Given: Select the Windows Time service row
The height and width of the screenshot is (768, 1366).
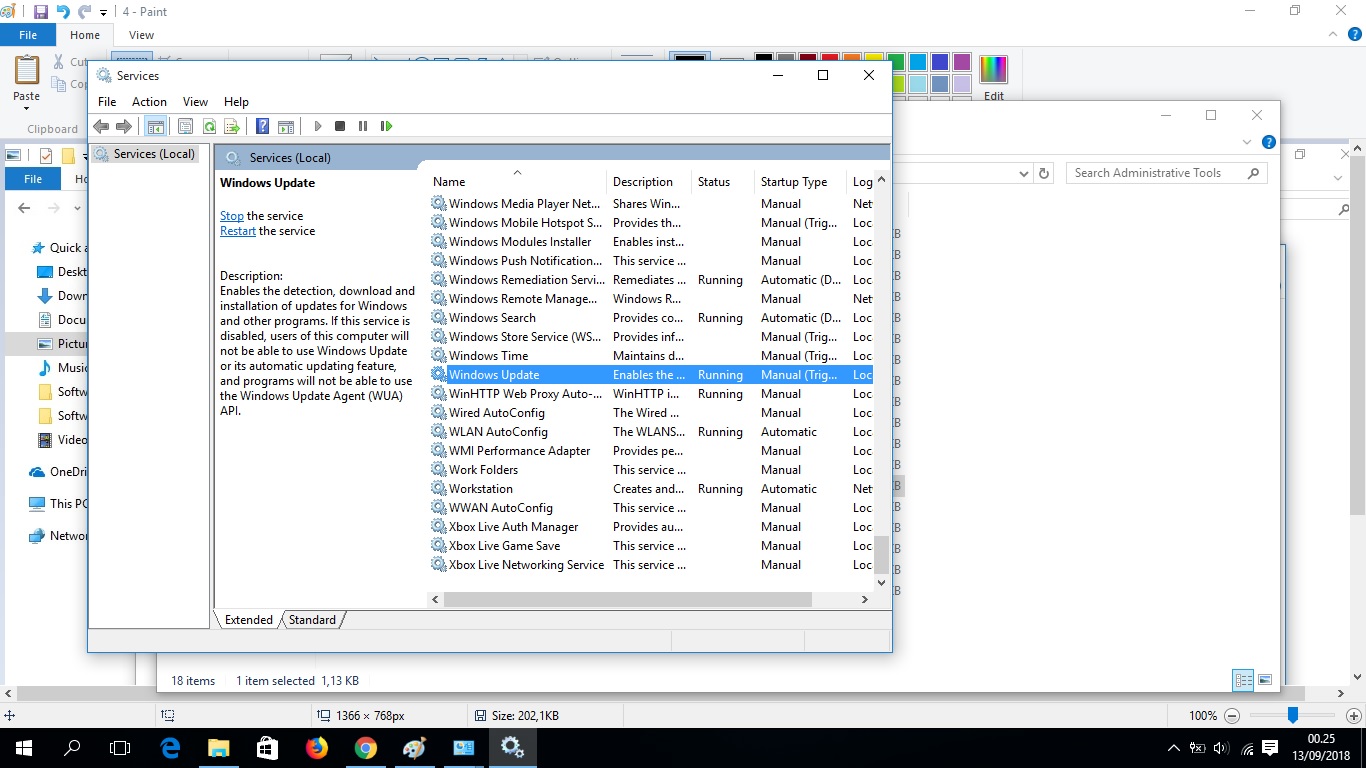Looking at the screenshot, I should click(x=651, y=356).
